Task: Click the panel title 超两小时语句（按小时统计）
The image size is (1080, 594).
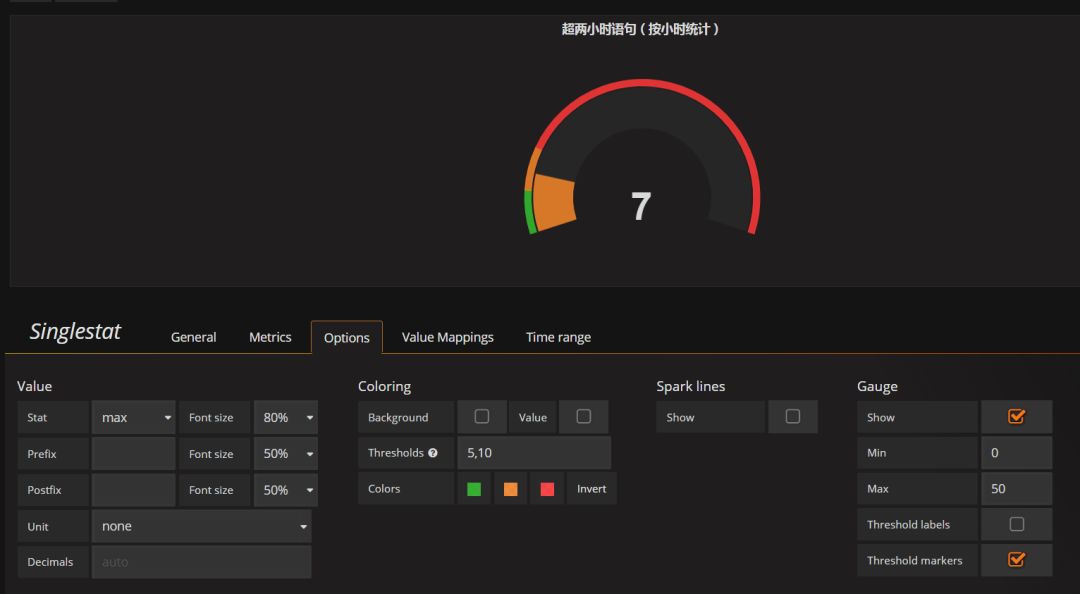Action: pyautogui.click(x=641, y=29)
